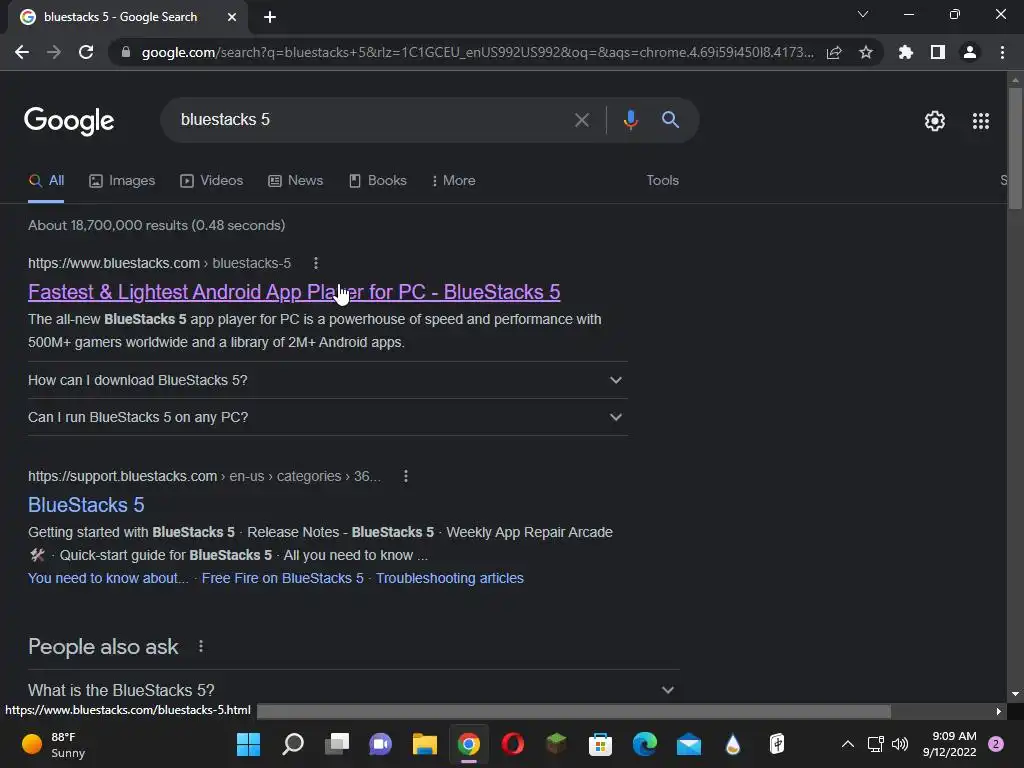Open the tab search dropdown arrow

pos(863,14)
